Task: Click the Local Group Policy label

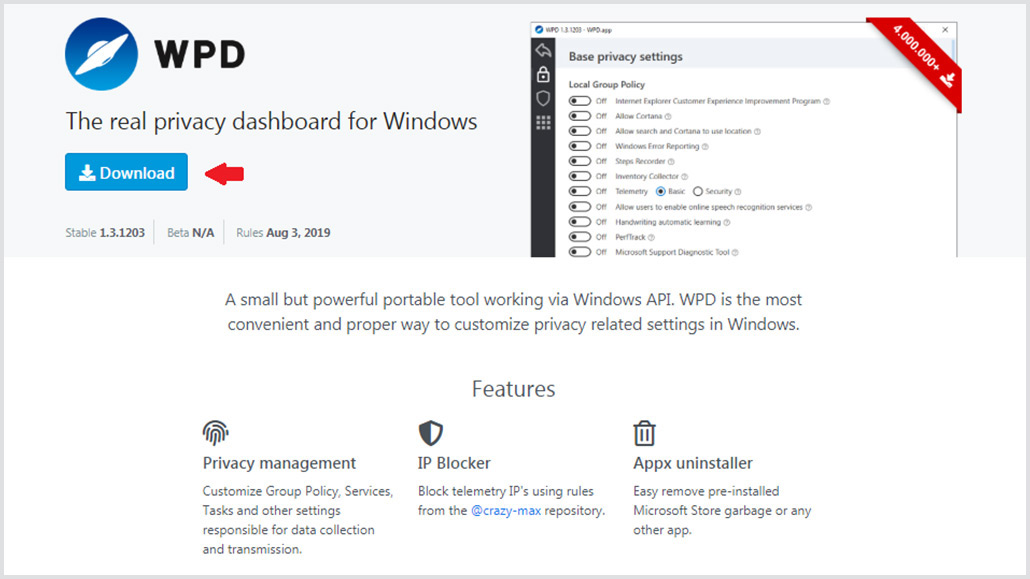Action: tap(606, 85)
